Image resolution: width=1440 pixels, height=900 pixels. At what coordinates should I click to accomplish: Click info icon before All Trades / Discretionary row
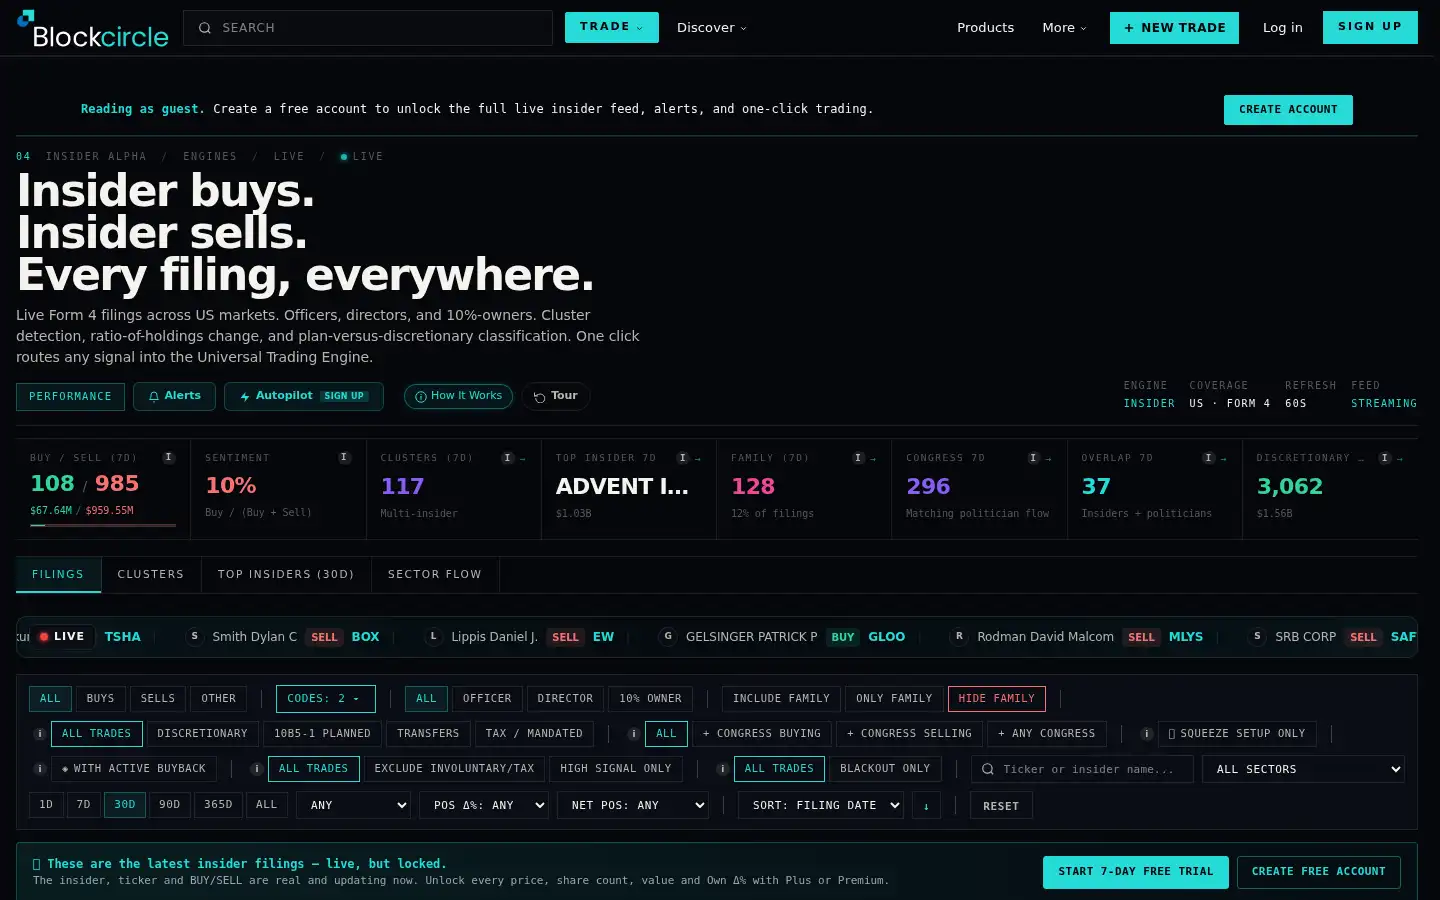[x=40, y=734]
